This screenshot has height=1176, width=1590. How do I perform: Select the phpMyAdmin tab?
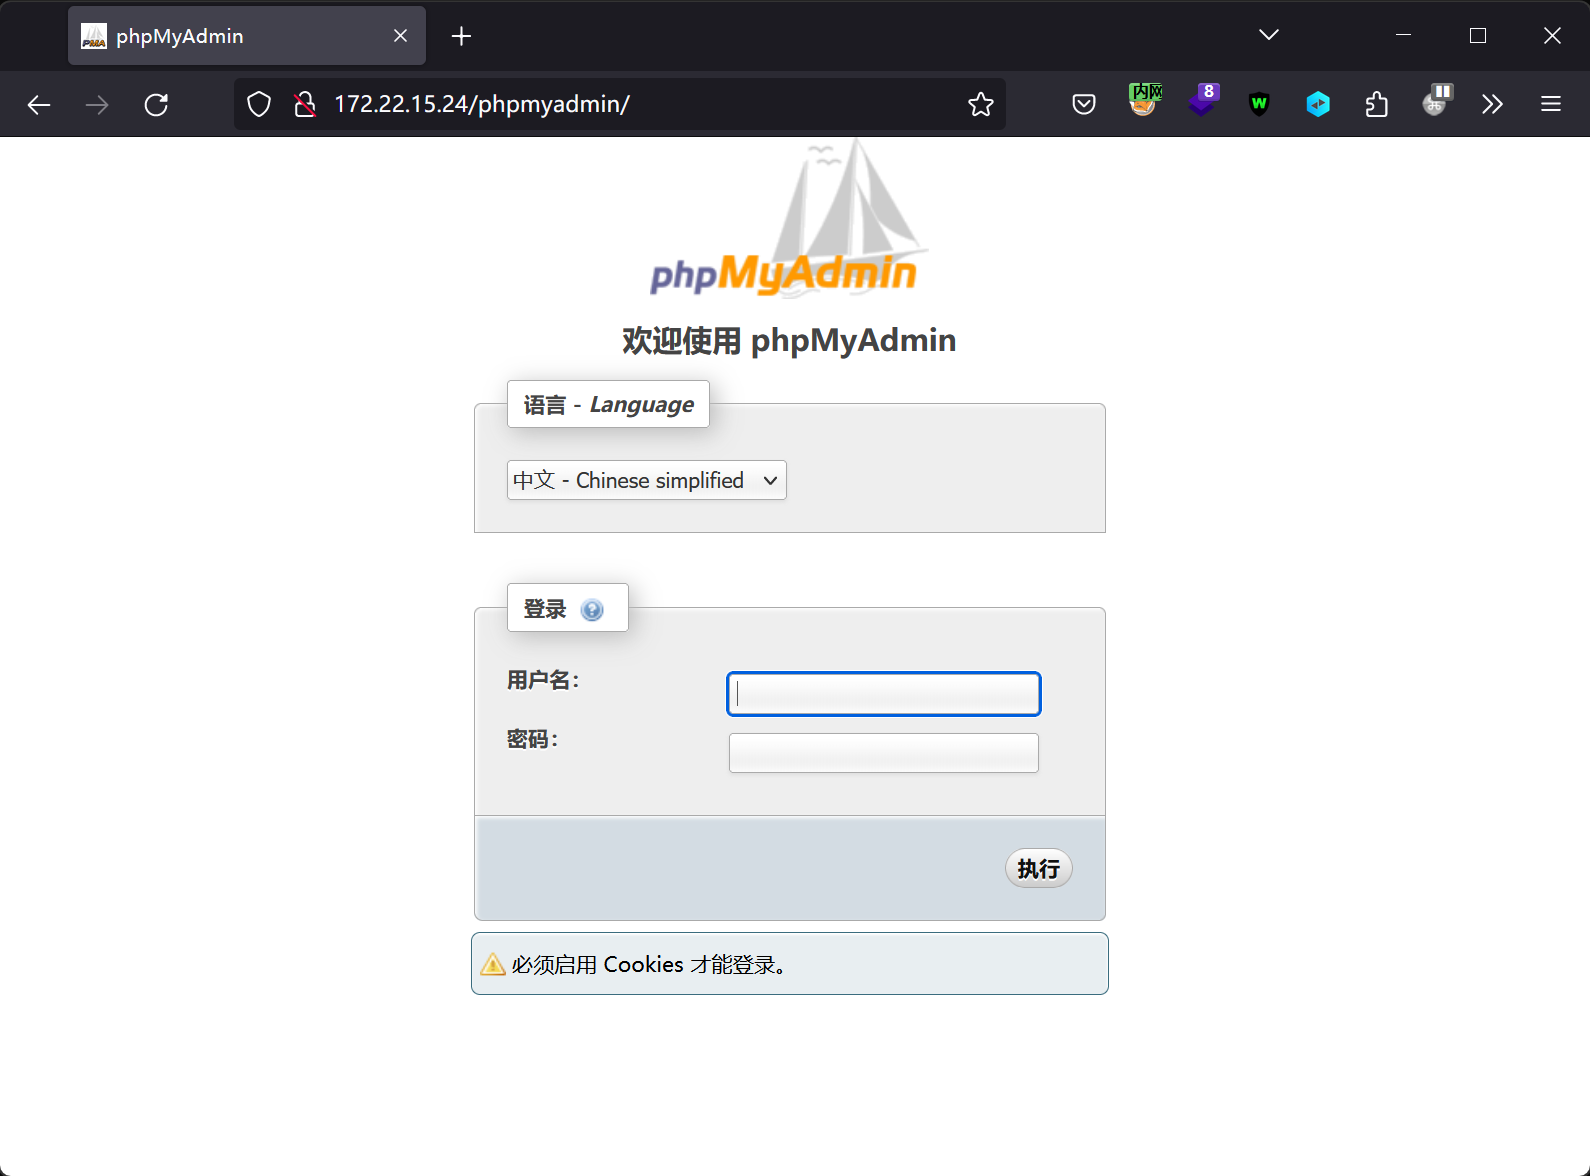(247, 36)
